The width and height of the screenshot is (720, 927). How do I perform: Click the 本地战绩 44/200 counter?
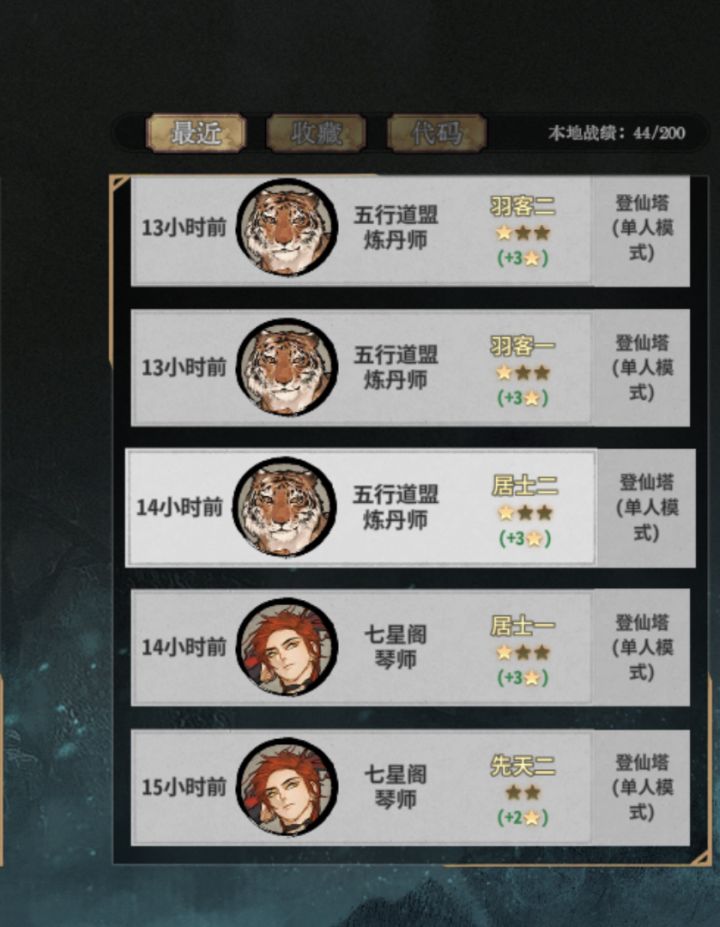pos(617,133)
